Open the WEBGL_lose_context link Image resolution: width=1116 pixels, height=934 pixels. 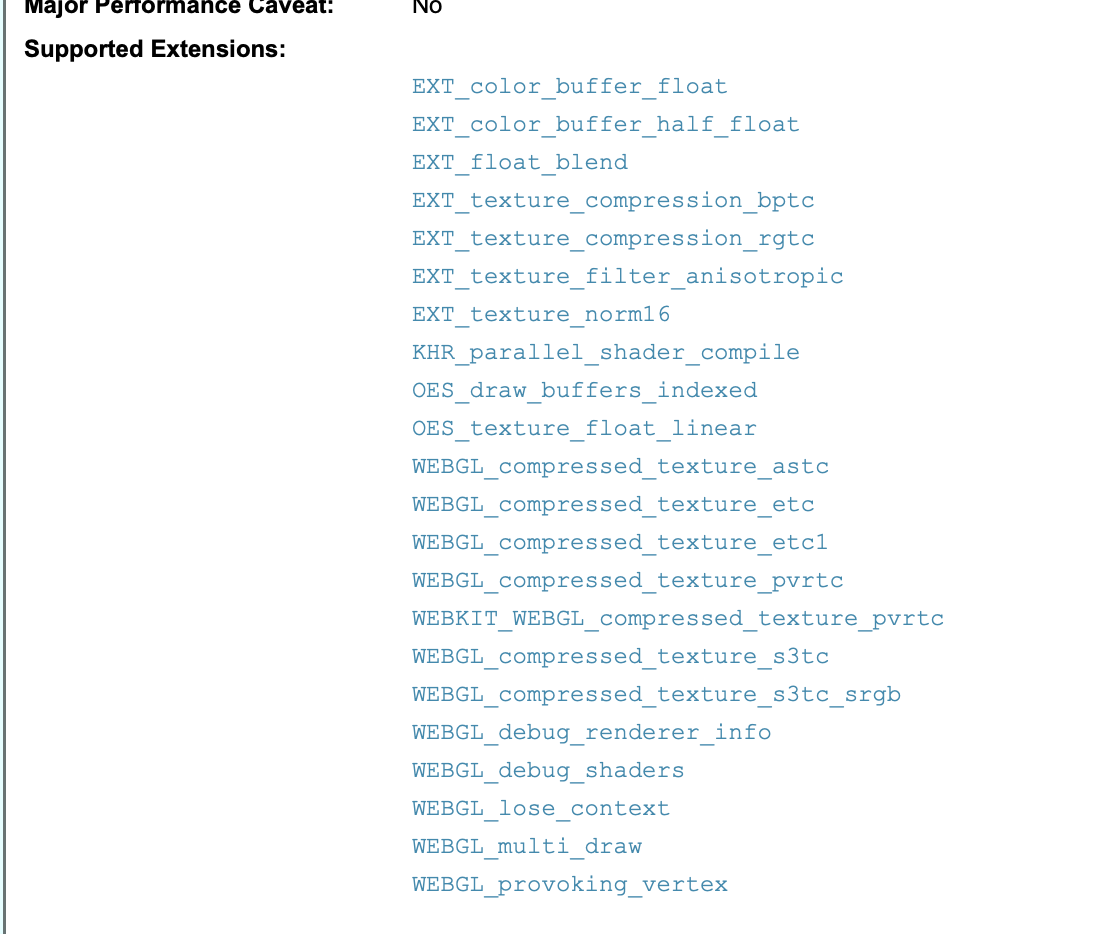click(x=541, y=809)
